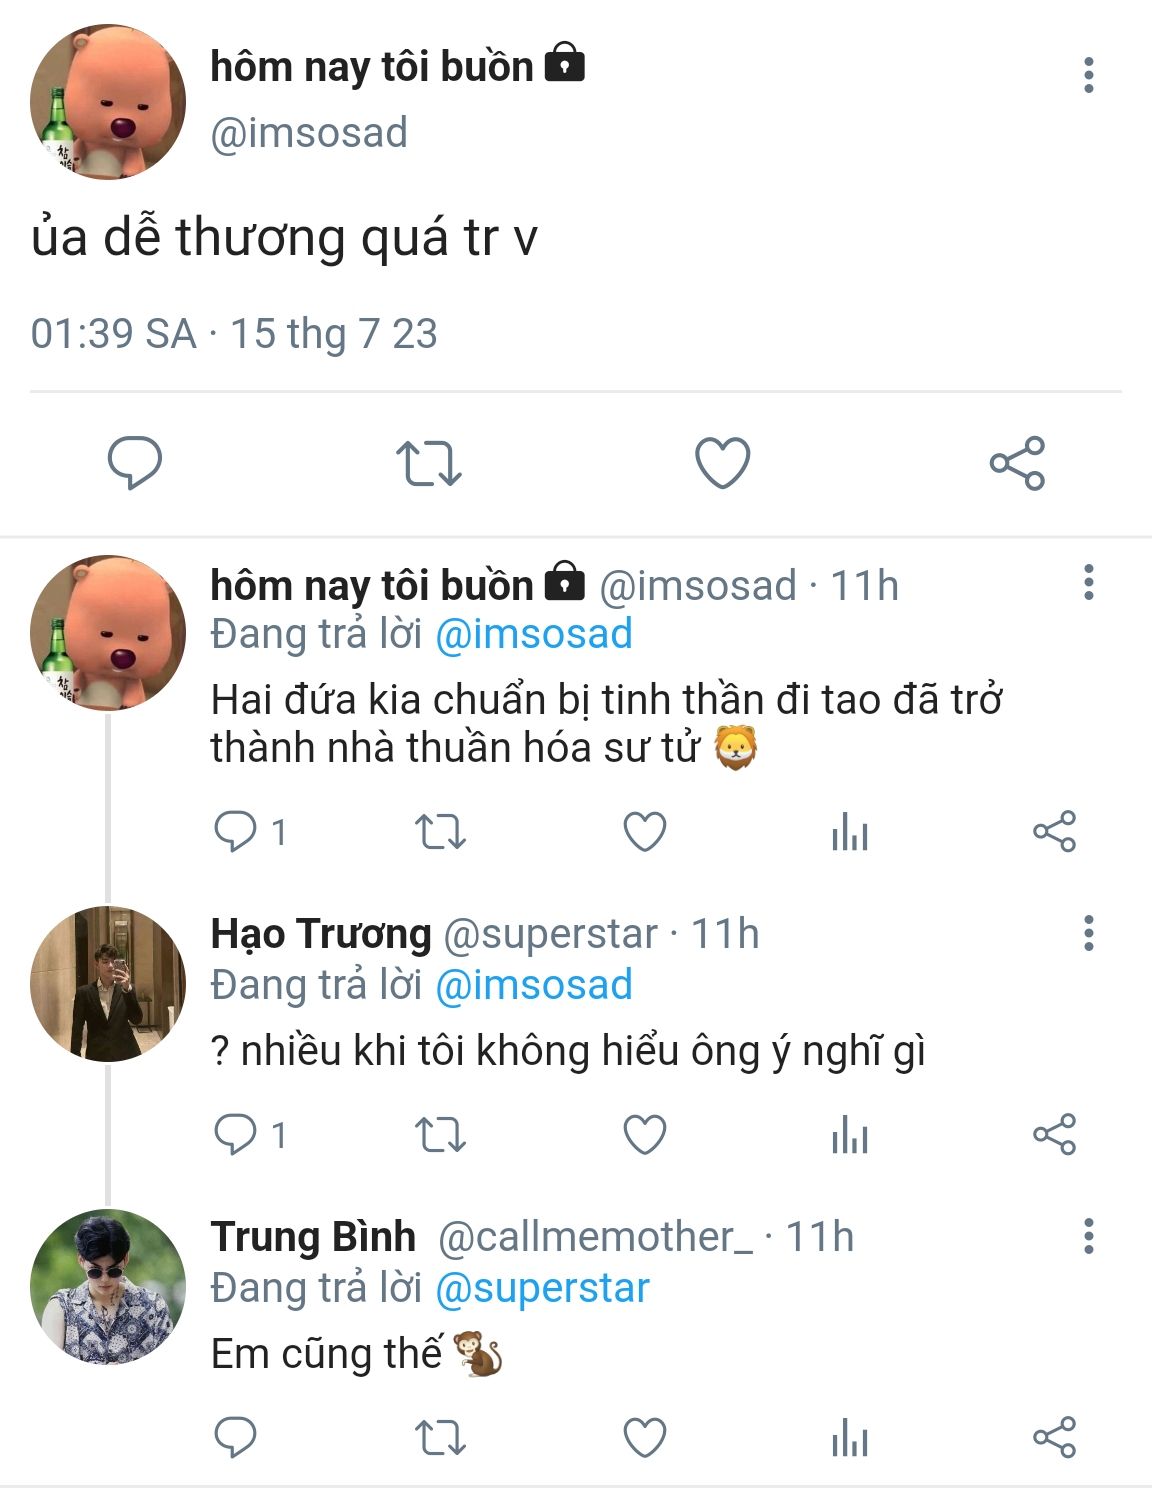Share Hạo Trương's reply

[1054, 1135]
